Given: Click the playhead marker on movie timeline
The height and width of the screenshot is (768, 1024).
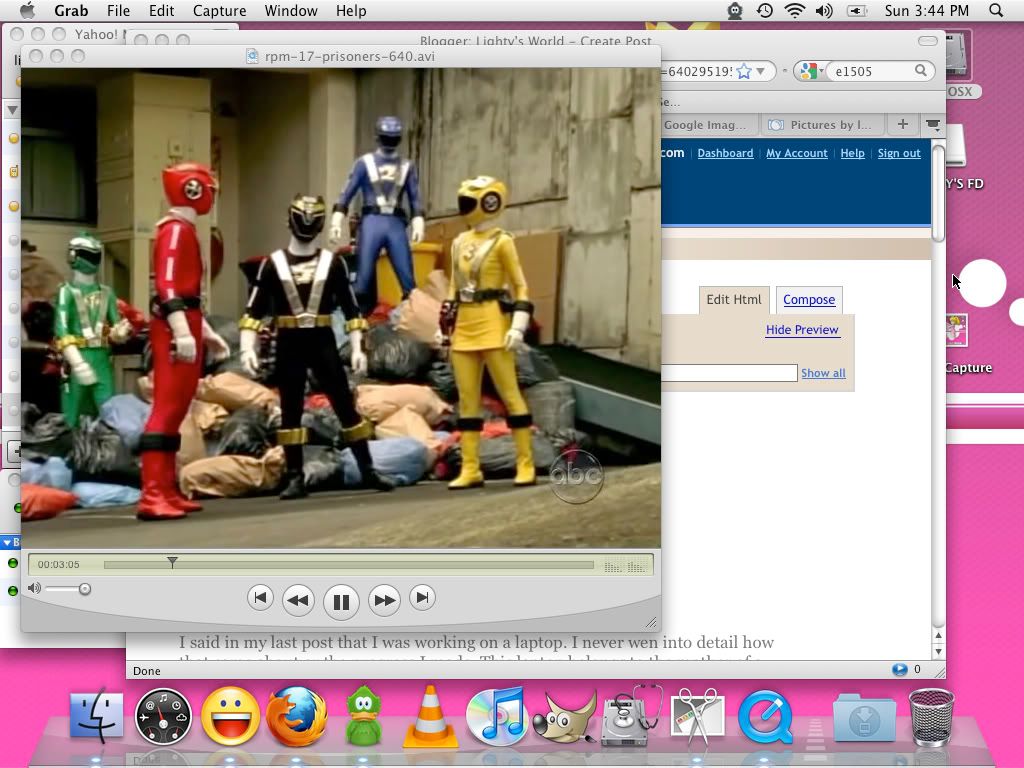Looking at the screenshot, I should coord(172,562).
